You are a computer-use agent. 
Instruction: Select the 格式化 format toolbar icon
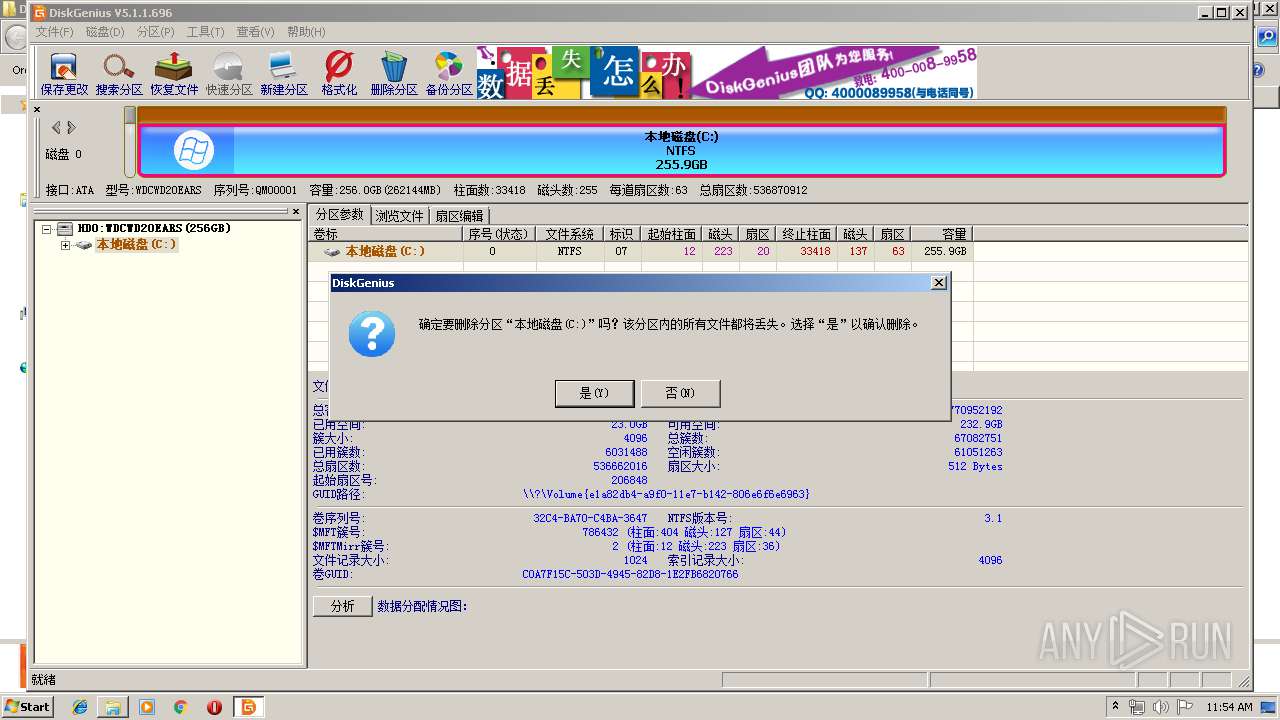339,73
